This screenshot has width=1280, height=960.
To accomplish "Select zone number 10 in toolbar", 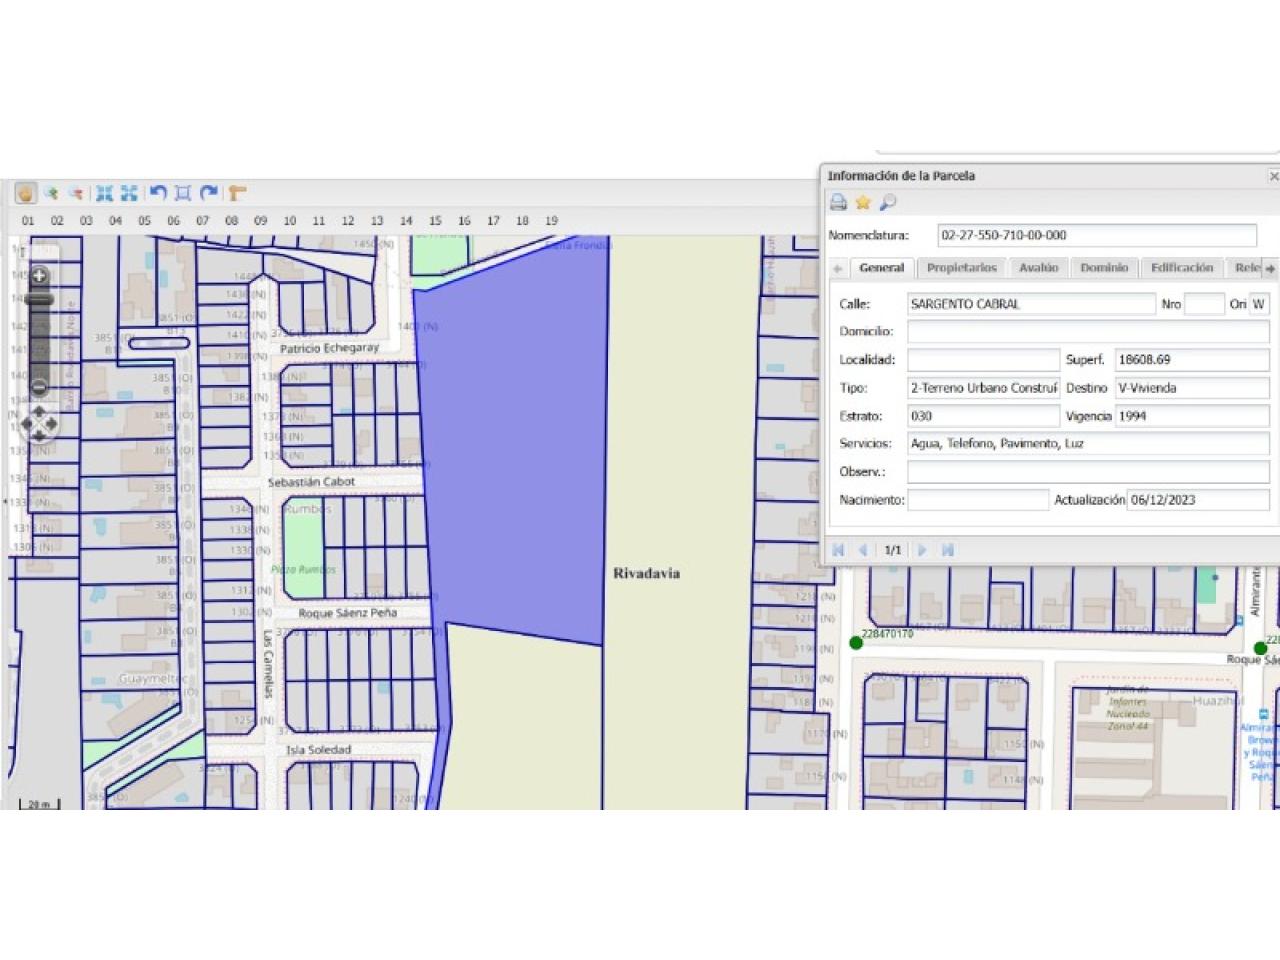I will (x=290, y=221).
